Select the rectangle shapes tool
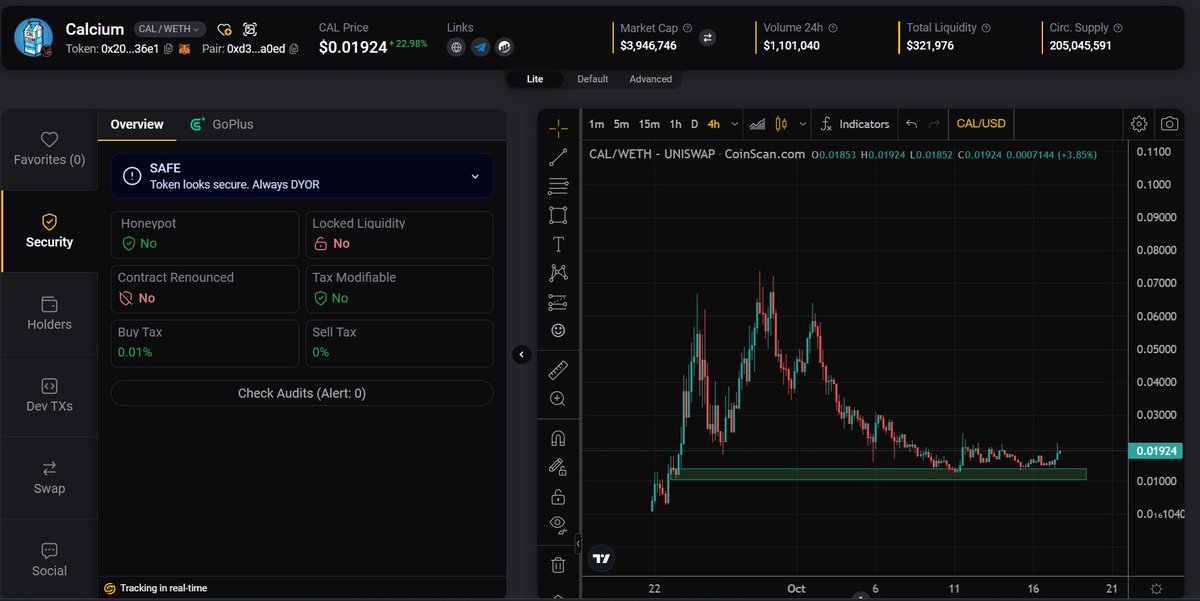This screenshot has height=601, width=1200. tap(558, 215)
